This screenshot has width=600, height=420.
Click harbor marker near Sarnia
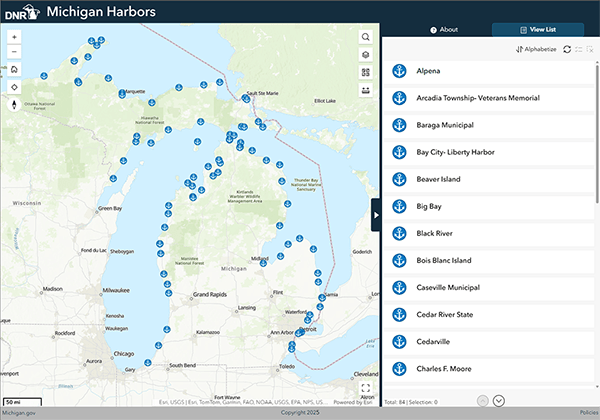pyautogui.click(x=322, y=298)
